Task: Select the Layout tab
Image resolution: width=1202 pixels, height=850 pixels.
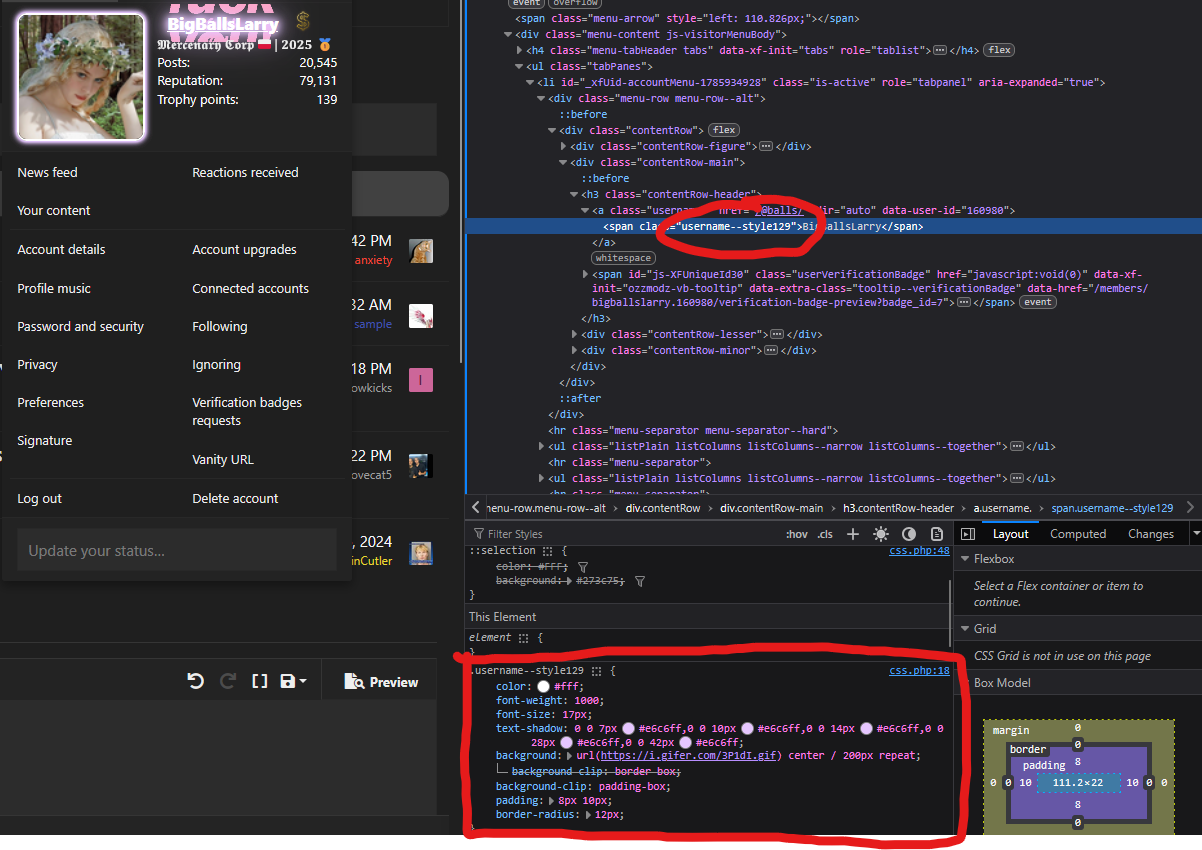Action: (x=1010, y=534)
